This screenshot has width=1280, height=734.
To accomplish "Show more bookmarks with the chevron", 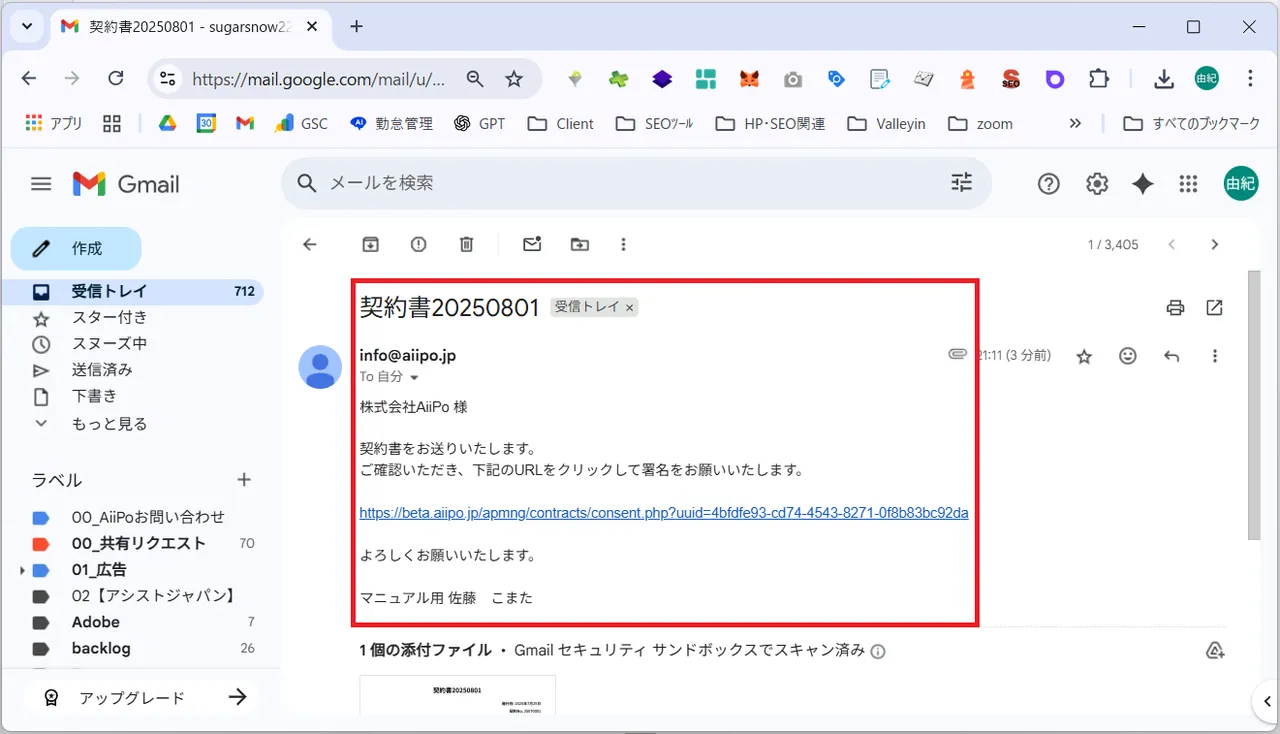I will [x=1075, y=124].
